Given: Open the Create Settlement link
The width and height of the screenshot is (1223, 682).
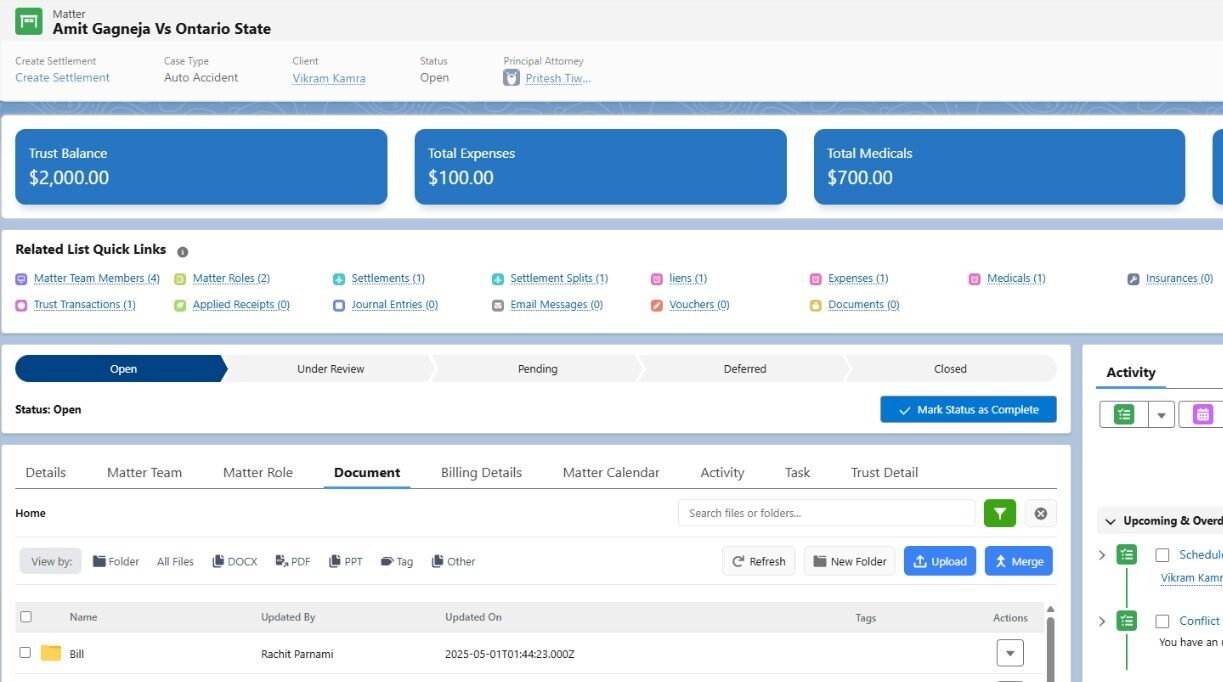Looking at the screenshot, I should (62, 78).
